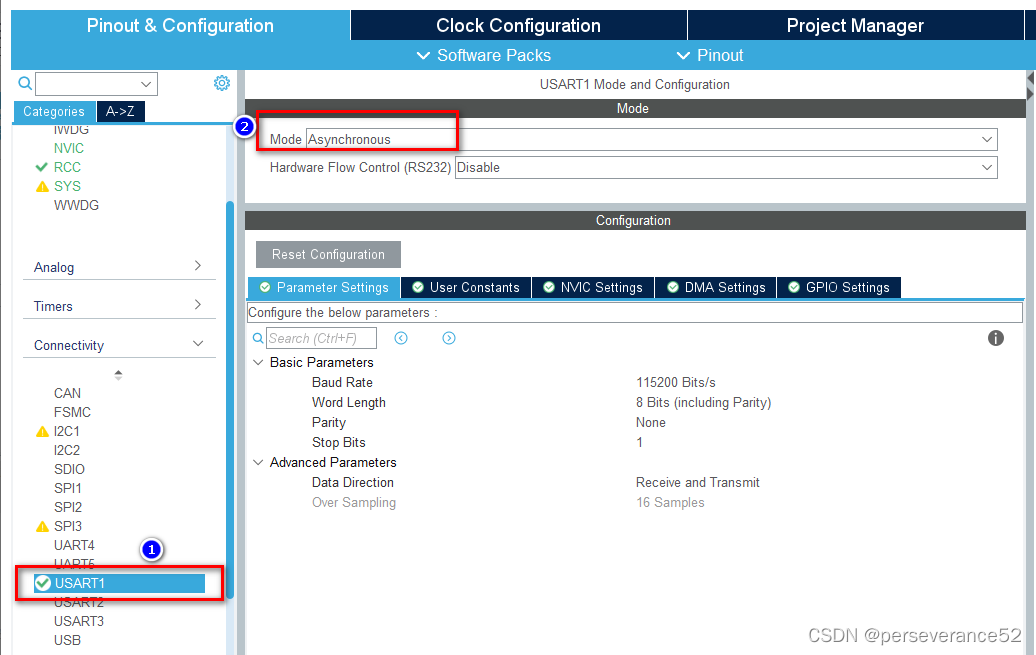
Task: Select SDIO under Connectivity
Action: pyautogui.click(x=69, y=469)
